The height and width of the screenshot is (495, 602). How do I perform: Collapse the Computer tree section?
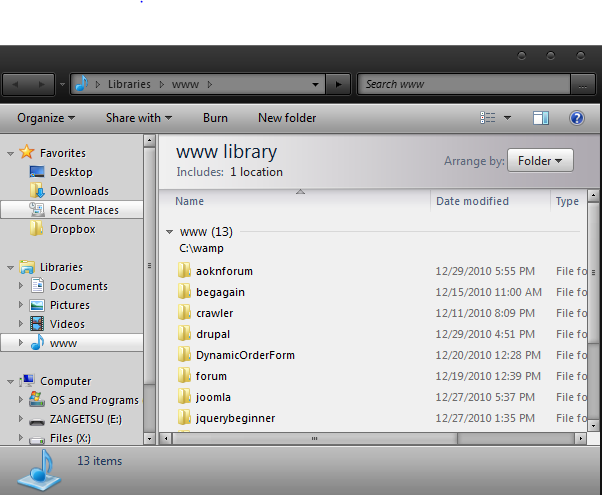click(x=10, y=382)
